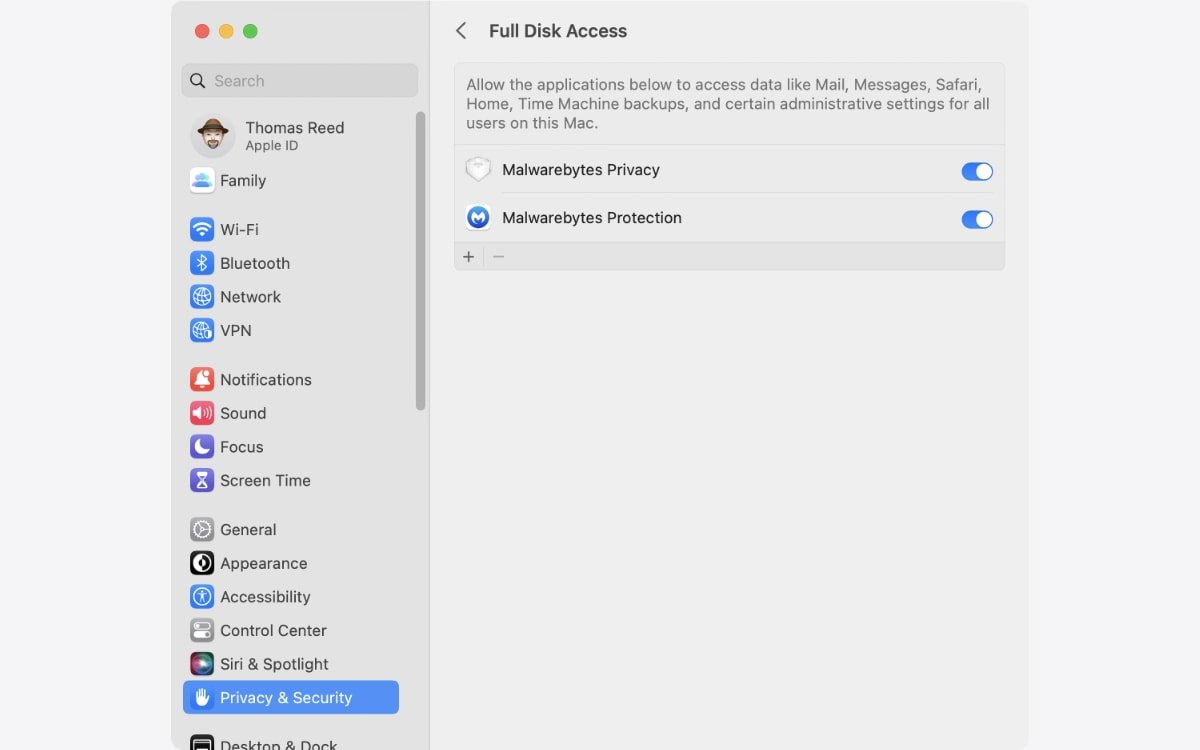Click the Siri & Spotlight icon
The image size is (1200, 750).
tap(202, 664)
